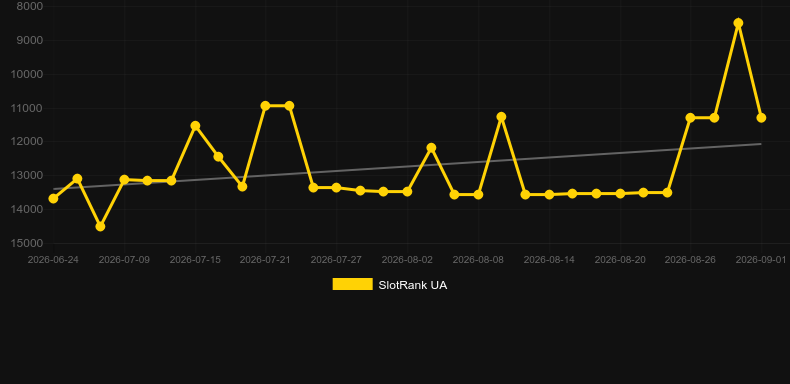Click the x-axis label 2026-07-15
790x384 pixels.
195,260
